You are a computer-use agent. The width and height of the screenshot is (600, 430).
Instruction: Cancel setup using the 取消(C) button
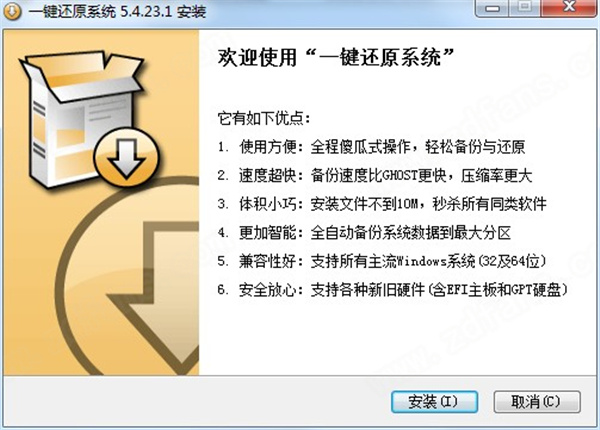click(537, 402)
